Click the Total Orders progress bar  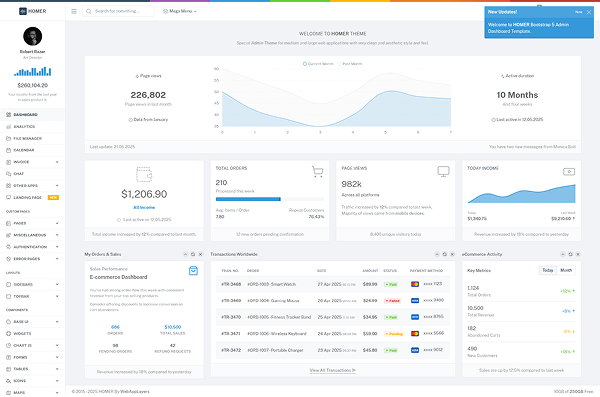[270, 199]
